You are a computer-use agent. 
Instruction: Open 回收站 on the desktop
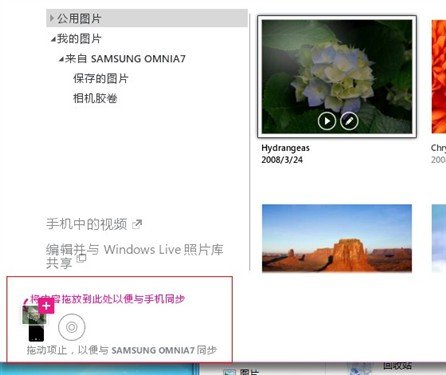(397, 366)
